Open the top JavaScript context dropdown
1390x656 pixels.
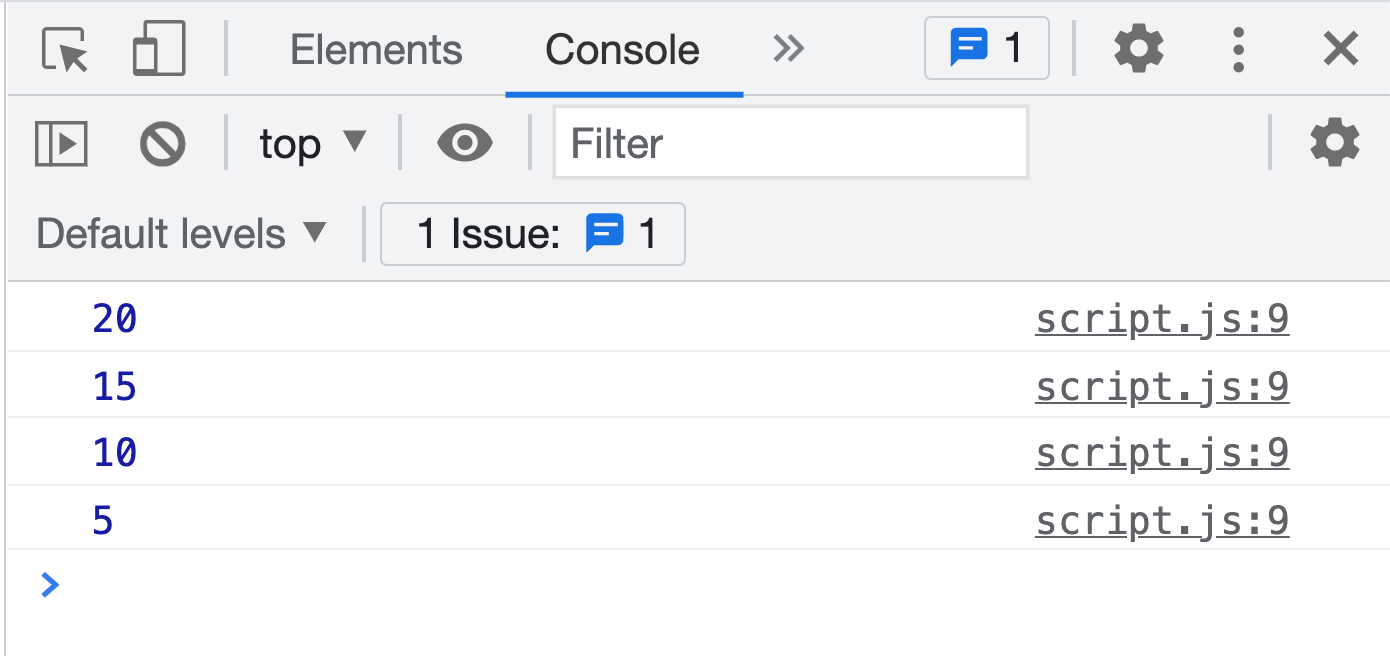pos(313,144)
